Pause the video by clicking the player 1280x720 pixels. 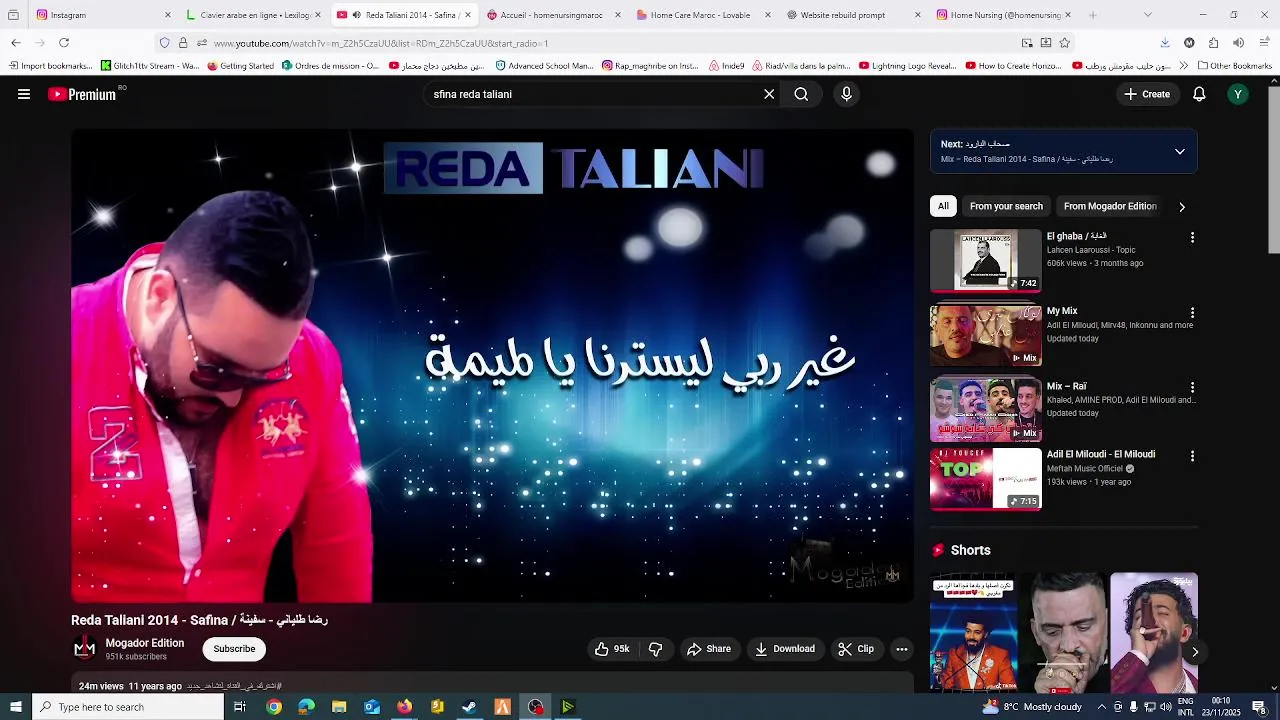point(492,366)
